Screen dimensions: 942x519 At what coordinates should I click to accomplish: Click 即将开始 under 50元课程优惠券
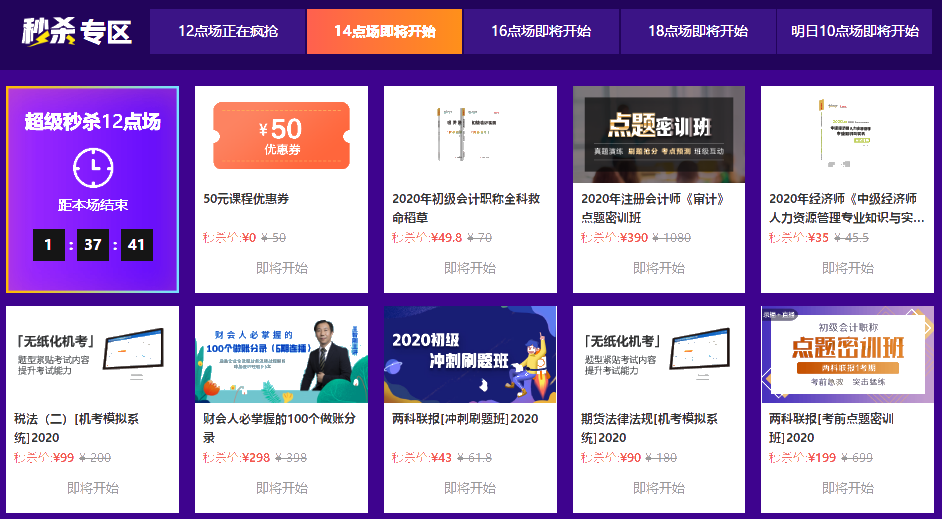(x=282, y=268)
